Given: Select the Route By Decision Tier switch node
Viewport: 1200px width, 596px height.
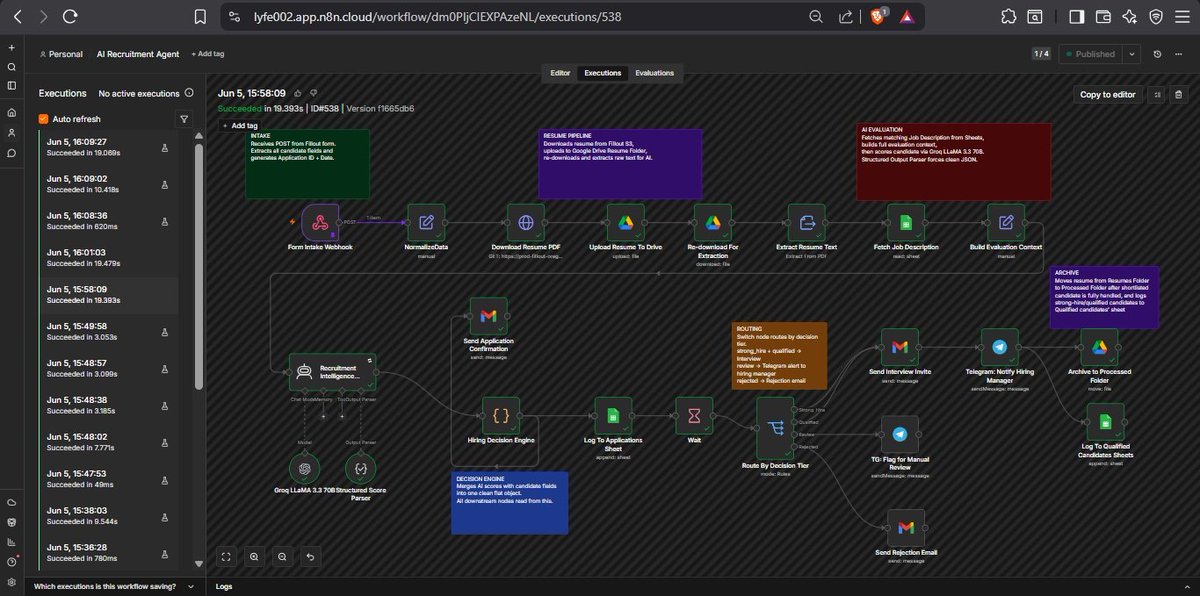Looking at the screenshot, I should tap(775, 428).
